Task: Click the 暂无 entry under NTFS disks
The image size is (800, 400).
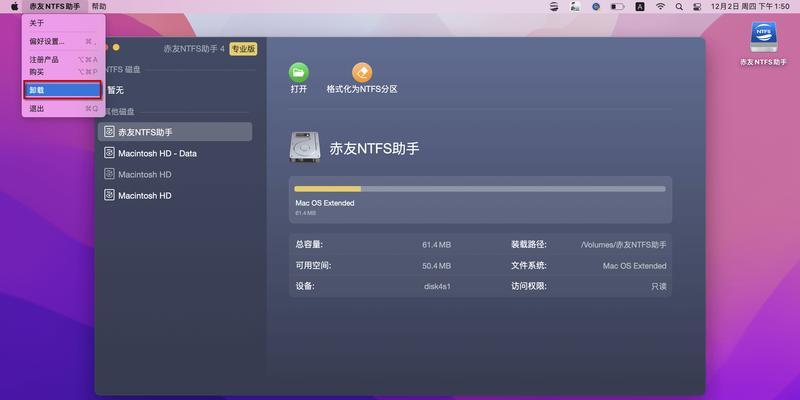Action: (115, 90)
